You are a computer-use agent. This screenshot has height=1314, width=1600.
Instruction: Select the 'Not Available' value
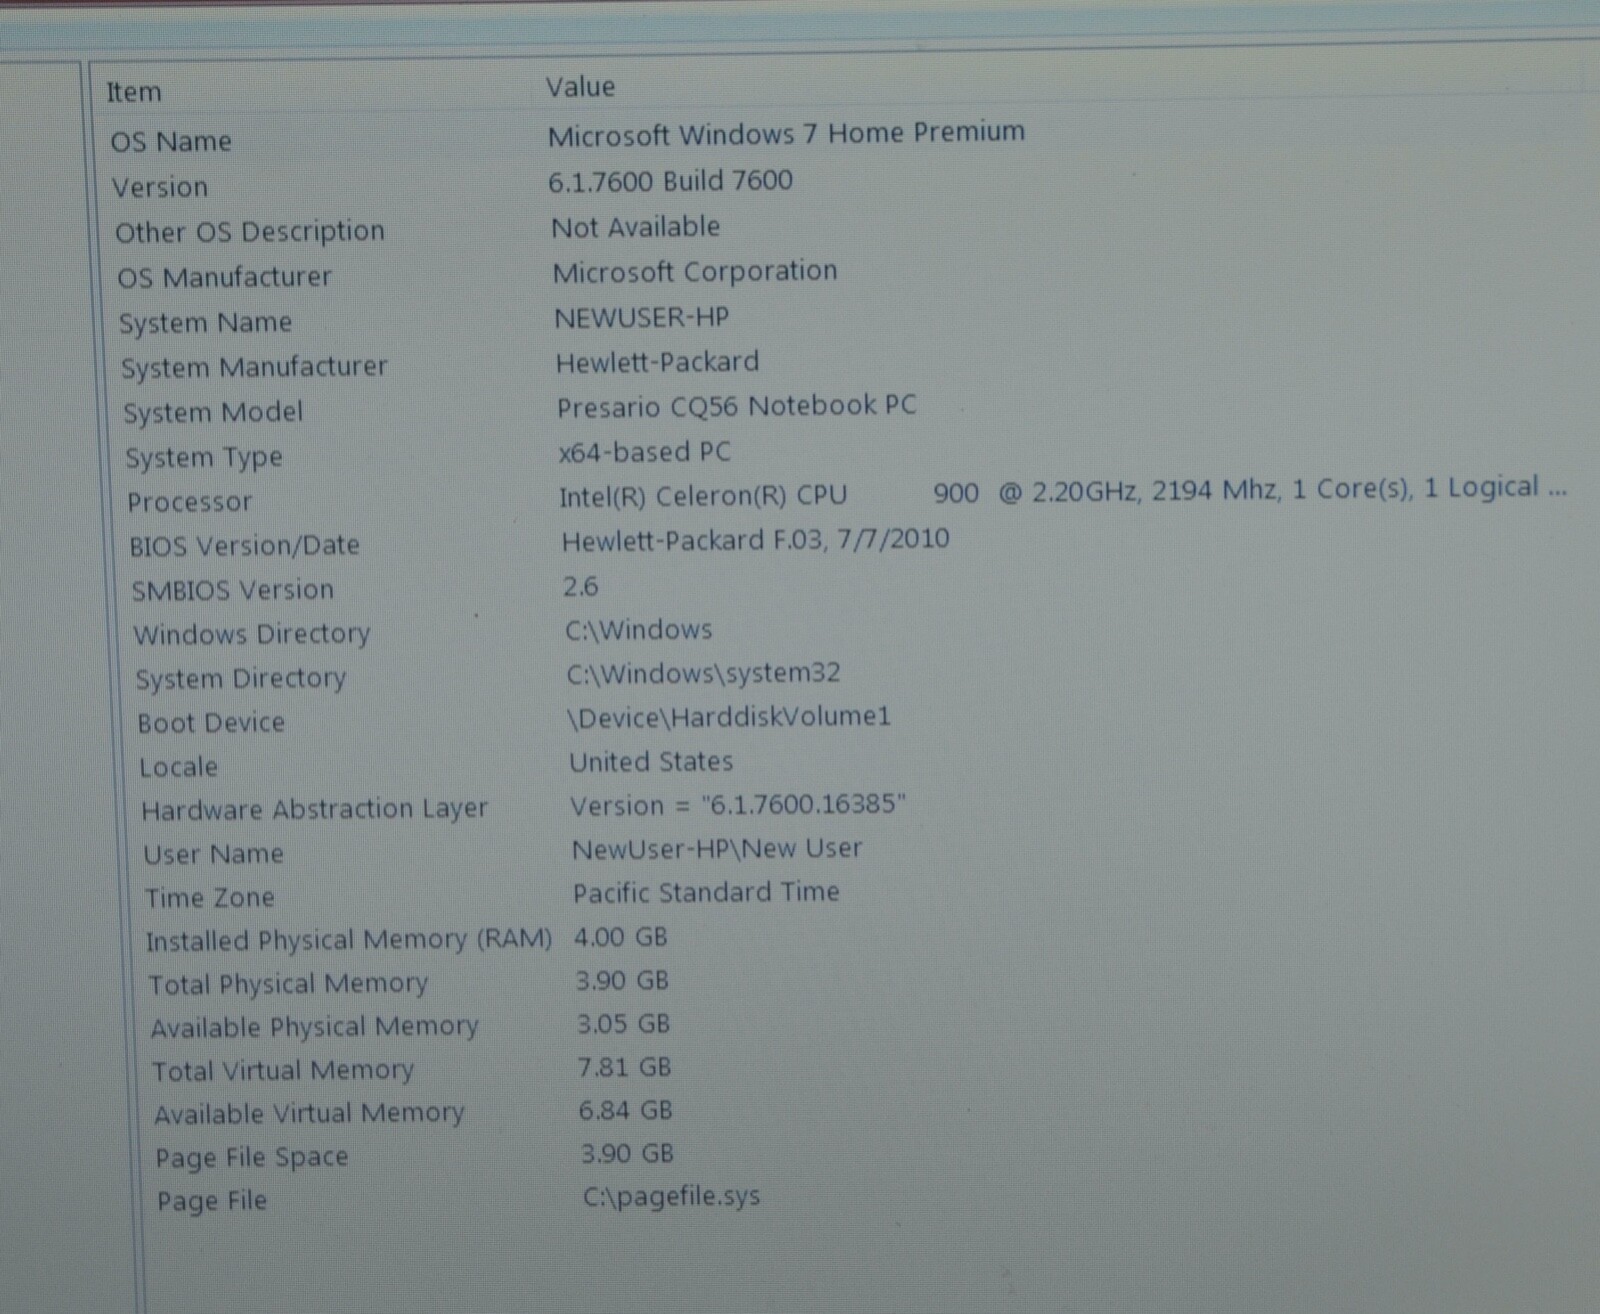click(x=635, y=227)
